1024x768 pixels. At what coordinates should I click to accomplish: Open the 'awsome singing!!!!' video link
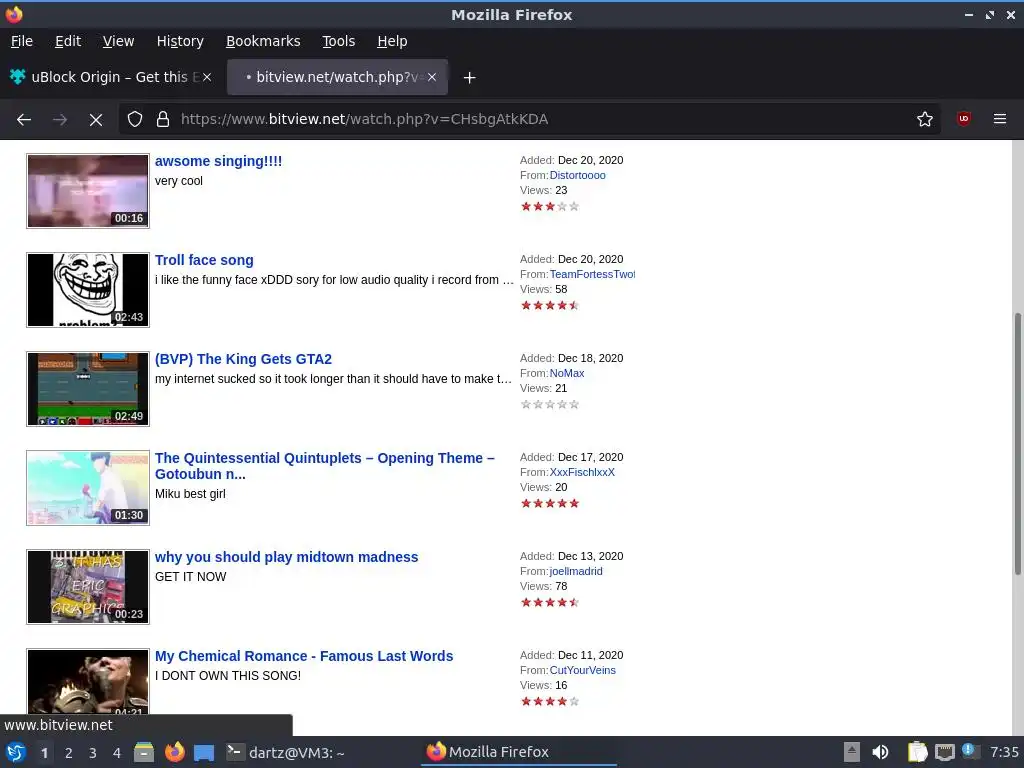218,161
